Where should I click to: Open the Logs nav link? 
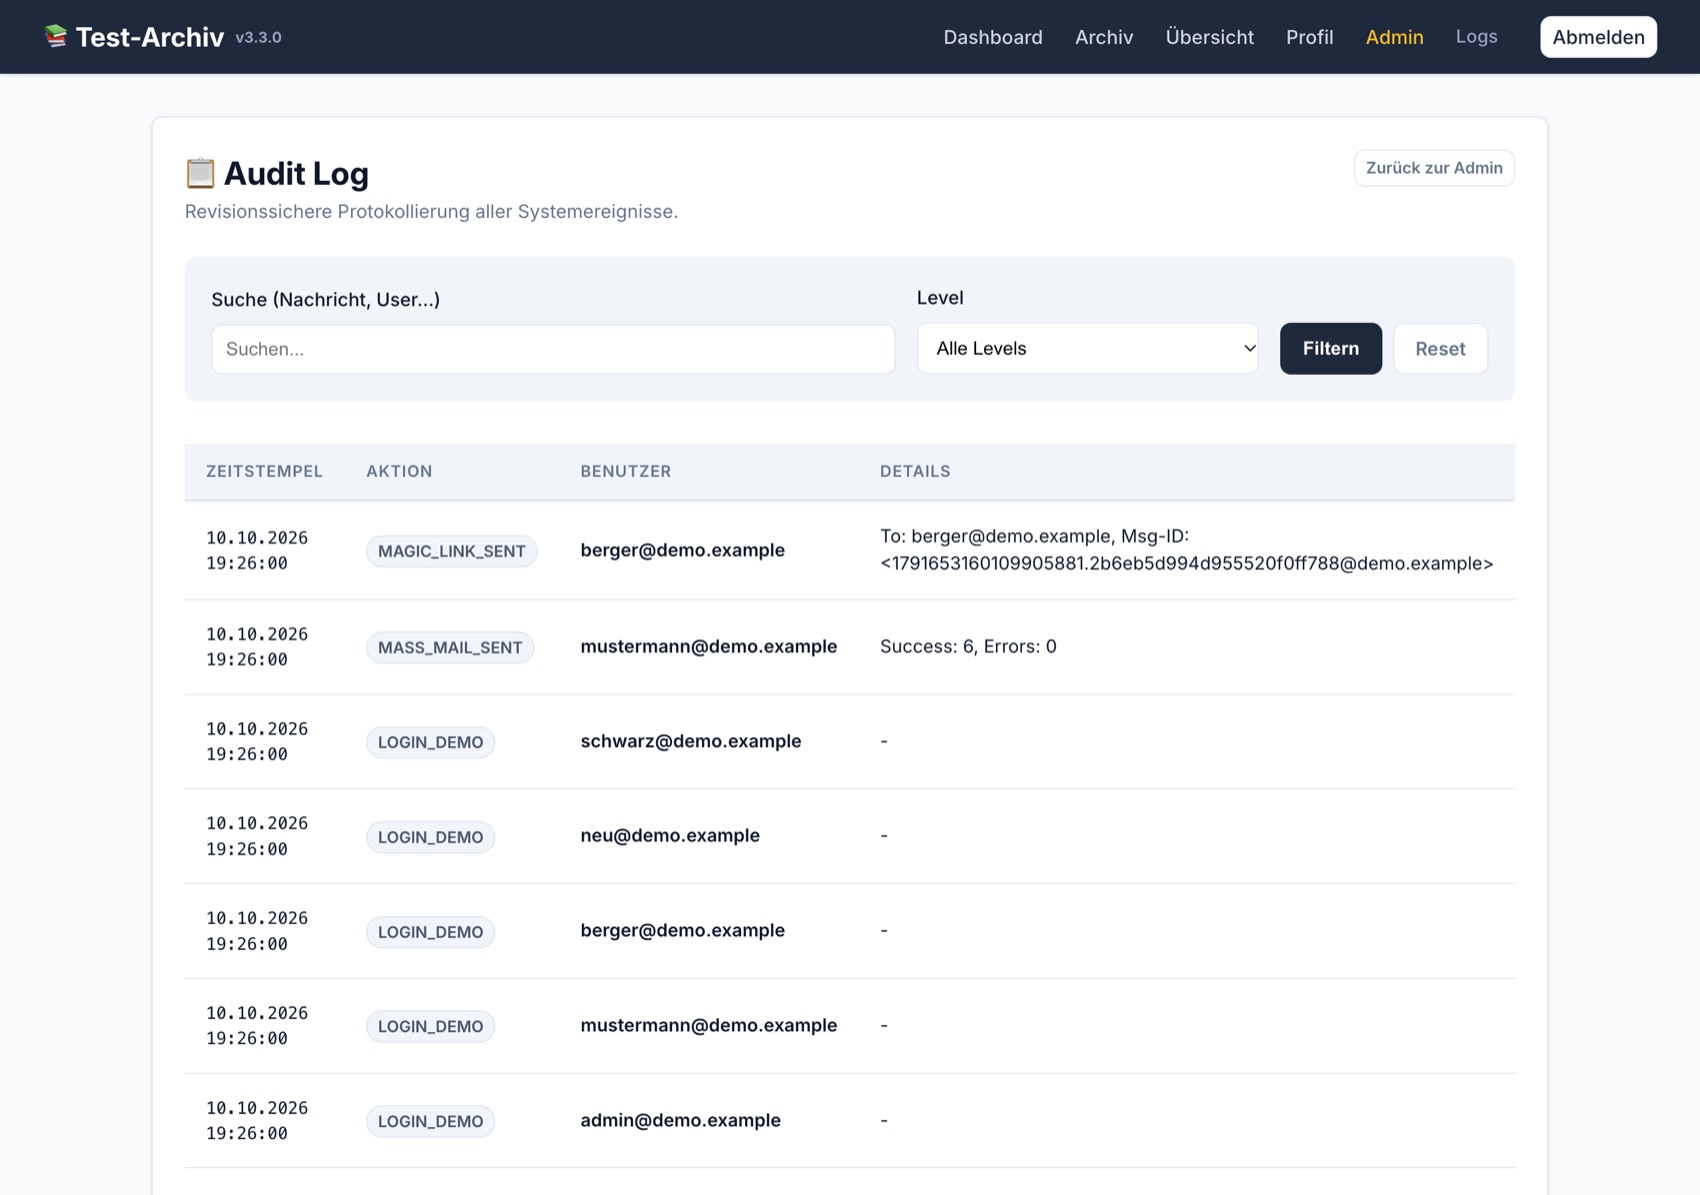coord(1476,36)
